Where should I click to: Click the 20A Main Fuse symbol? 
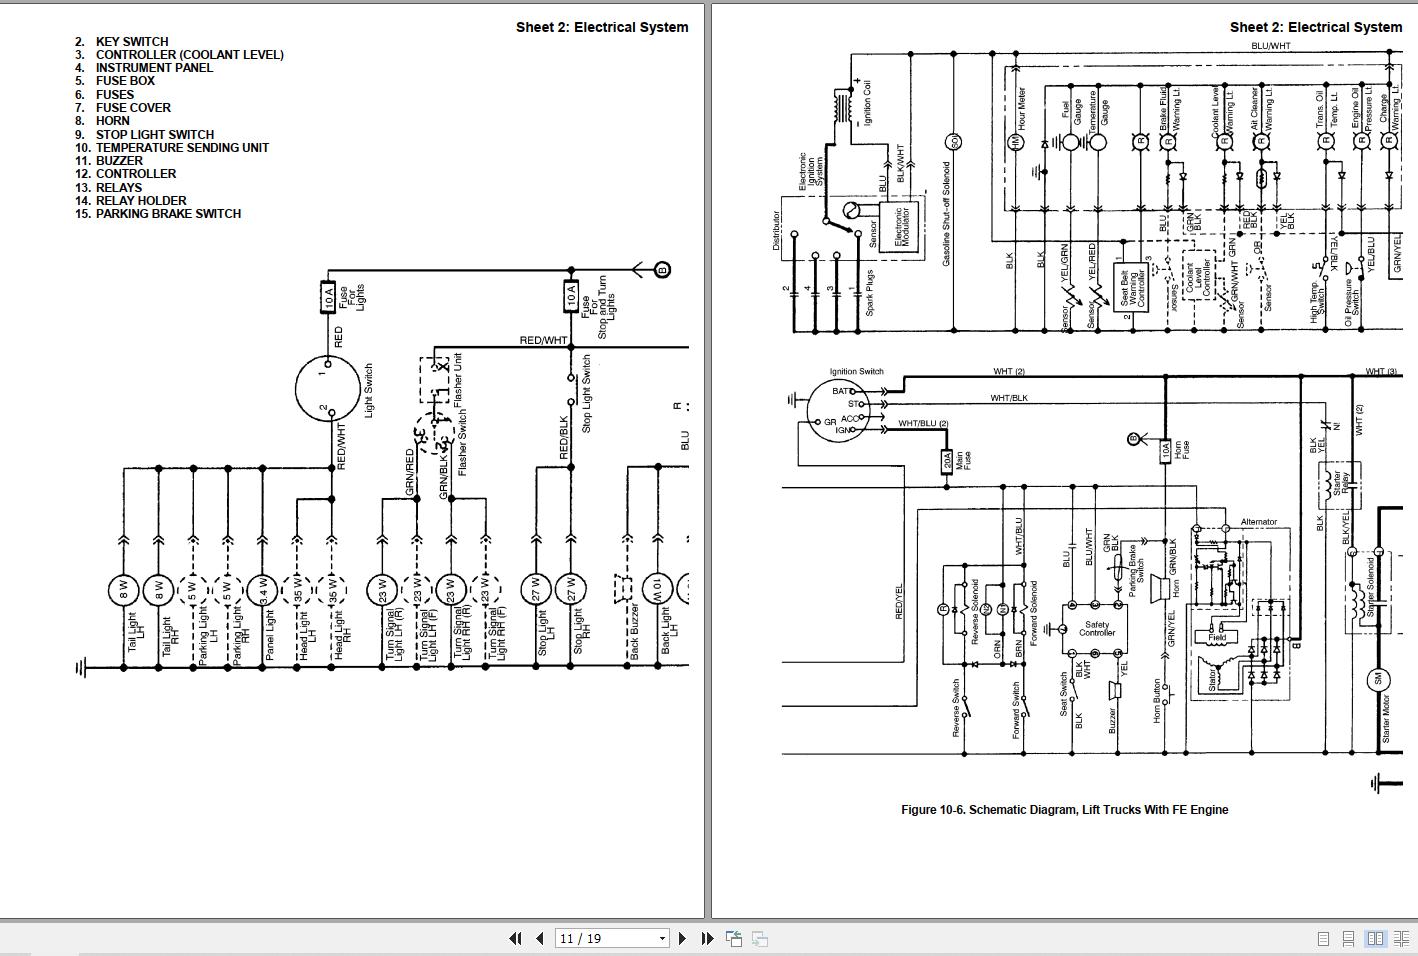pyautogui.click(x=947, y=461)
